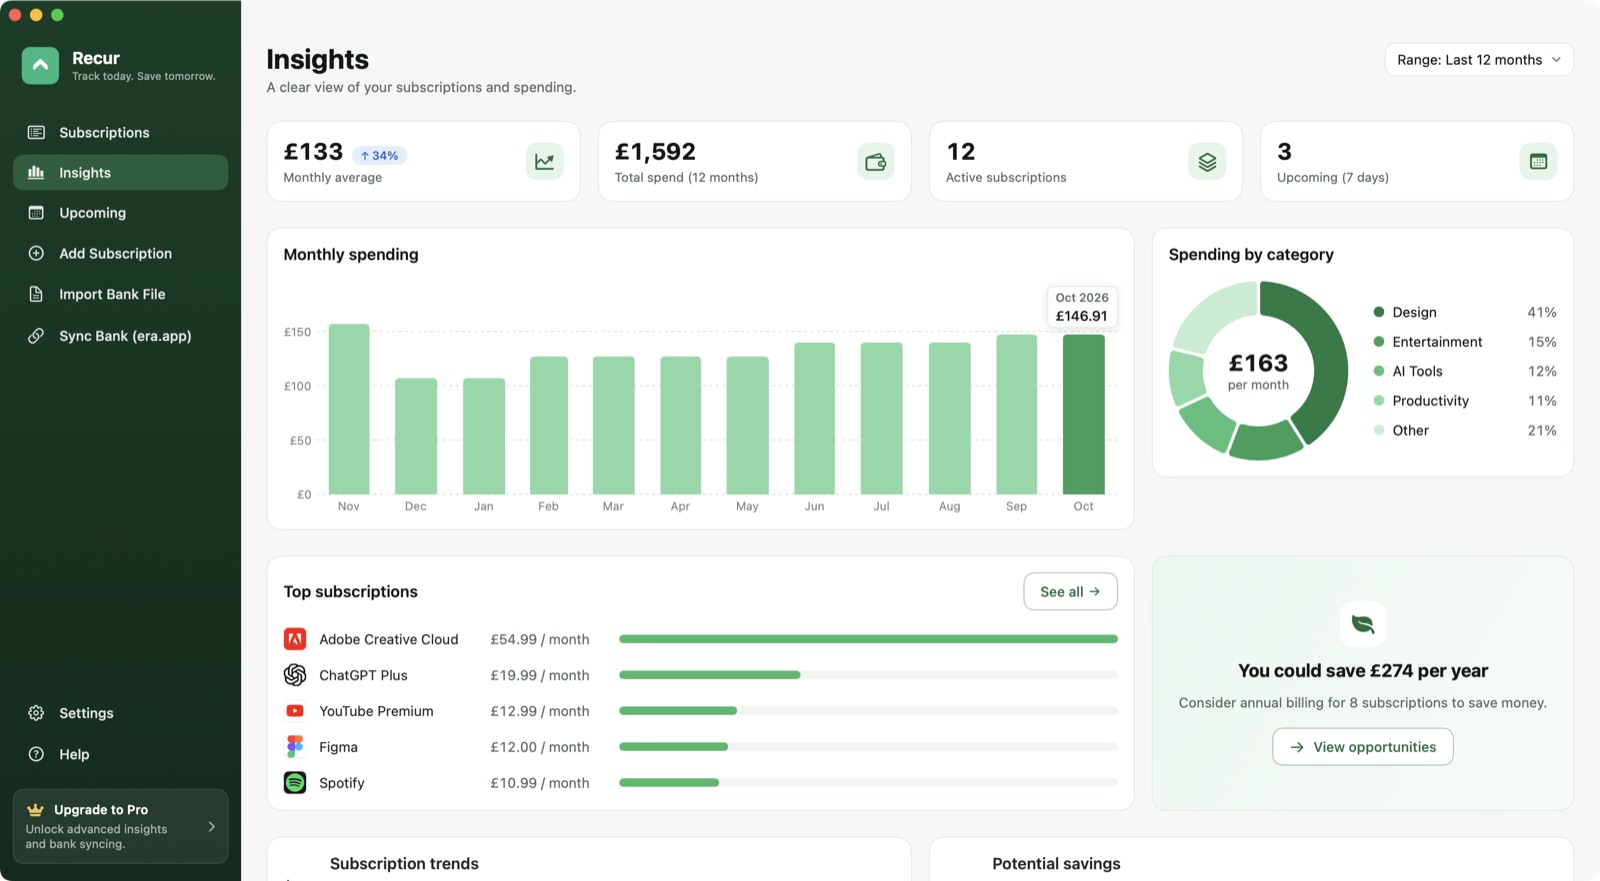The height and width of the screenshot is (881, 1600).
Task: Click the Oct 2026 £146.91 tooltip
Action: pos(1082,307)
